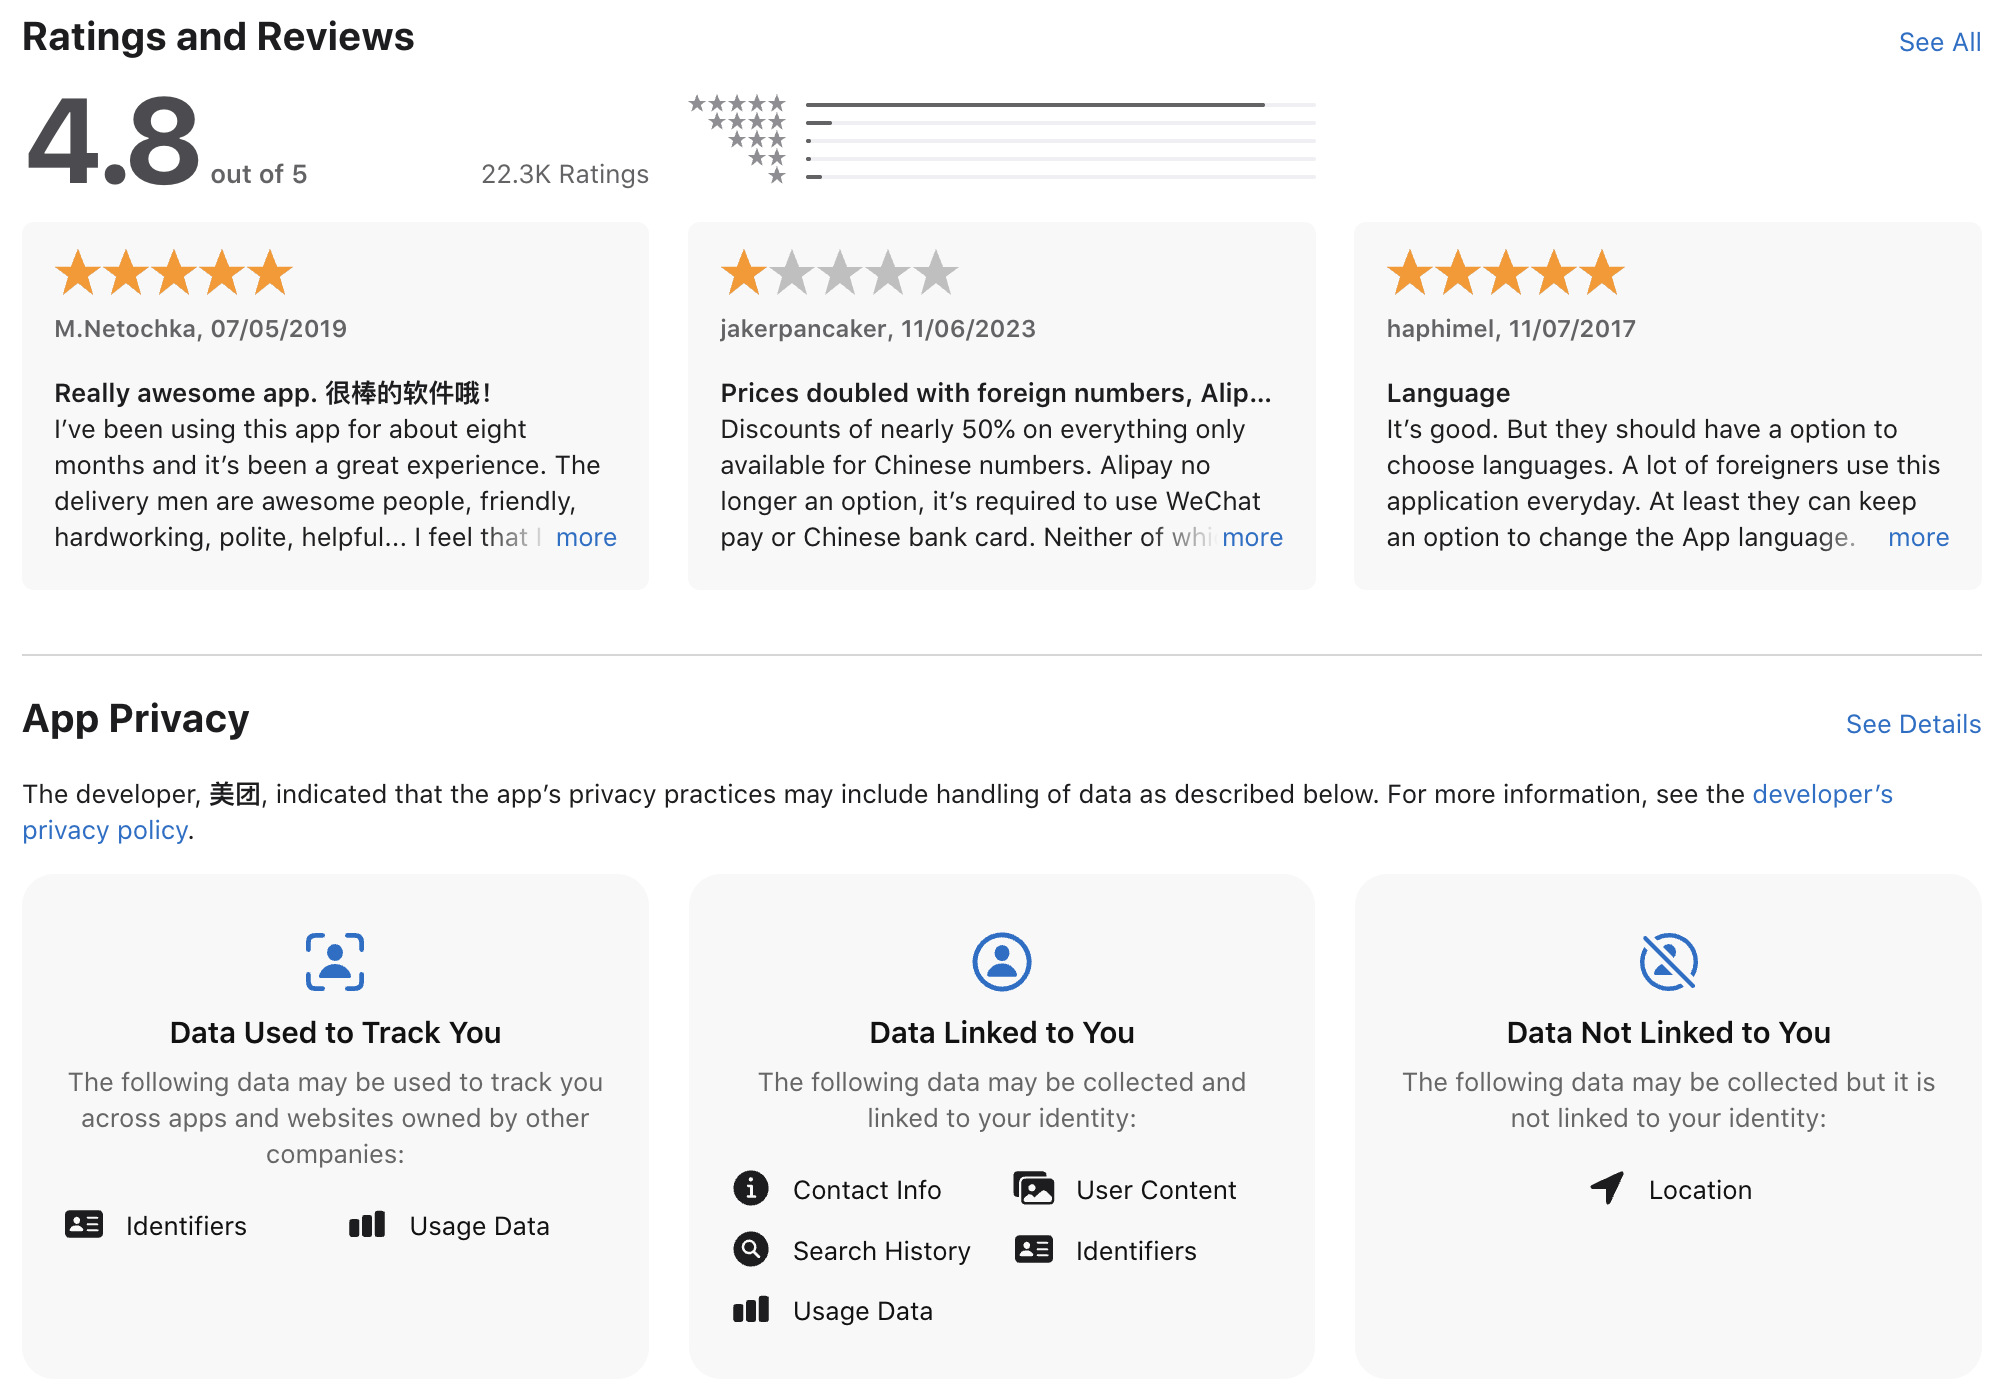Click the linked Usage Data bar-chart icon
Screen dimensions: 1998x1388
point(751,1310)
